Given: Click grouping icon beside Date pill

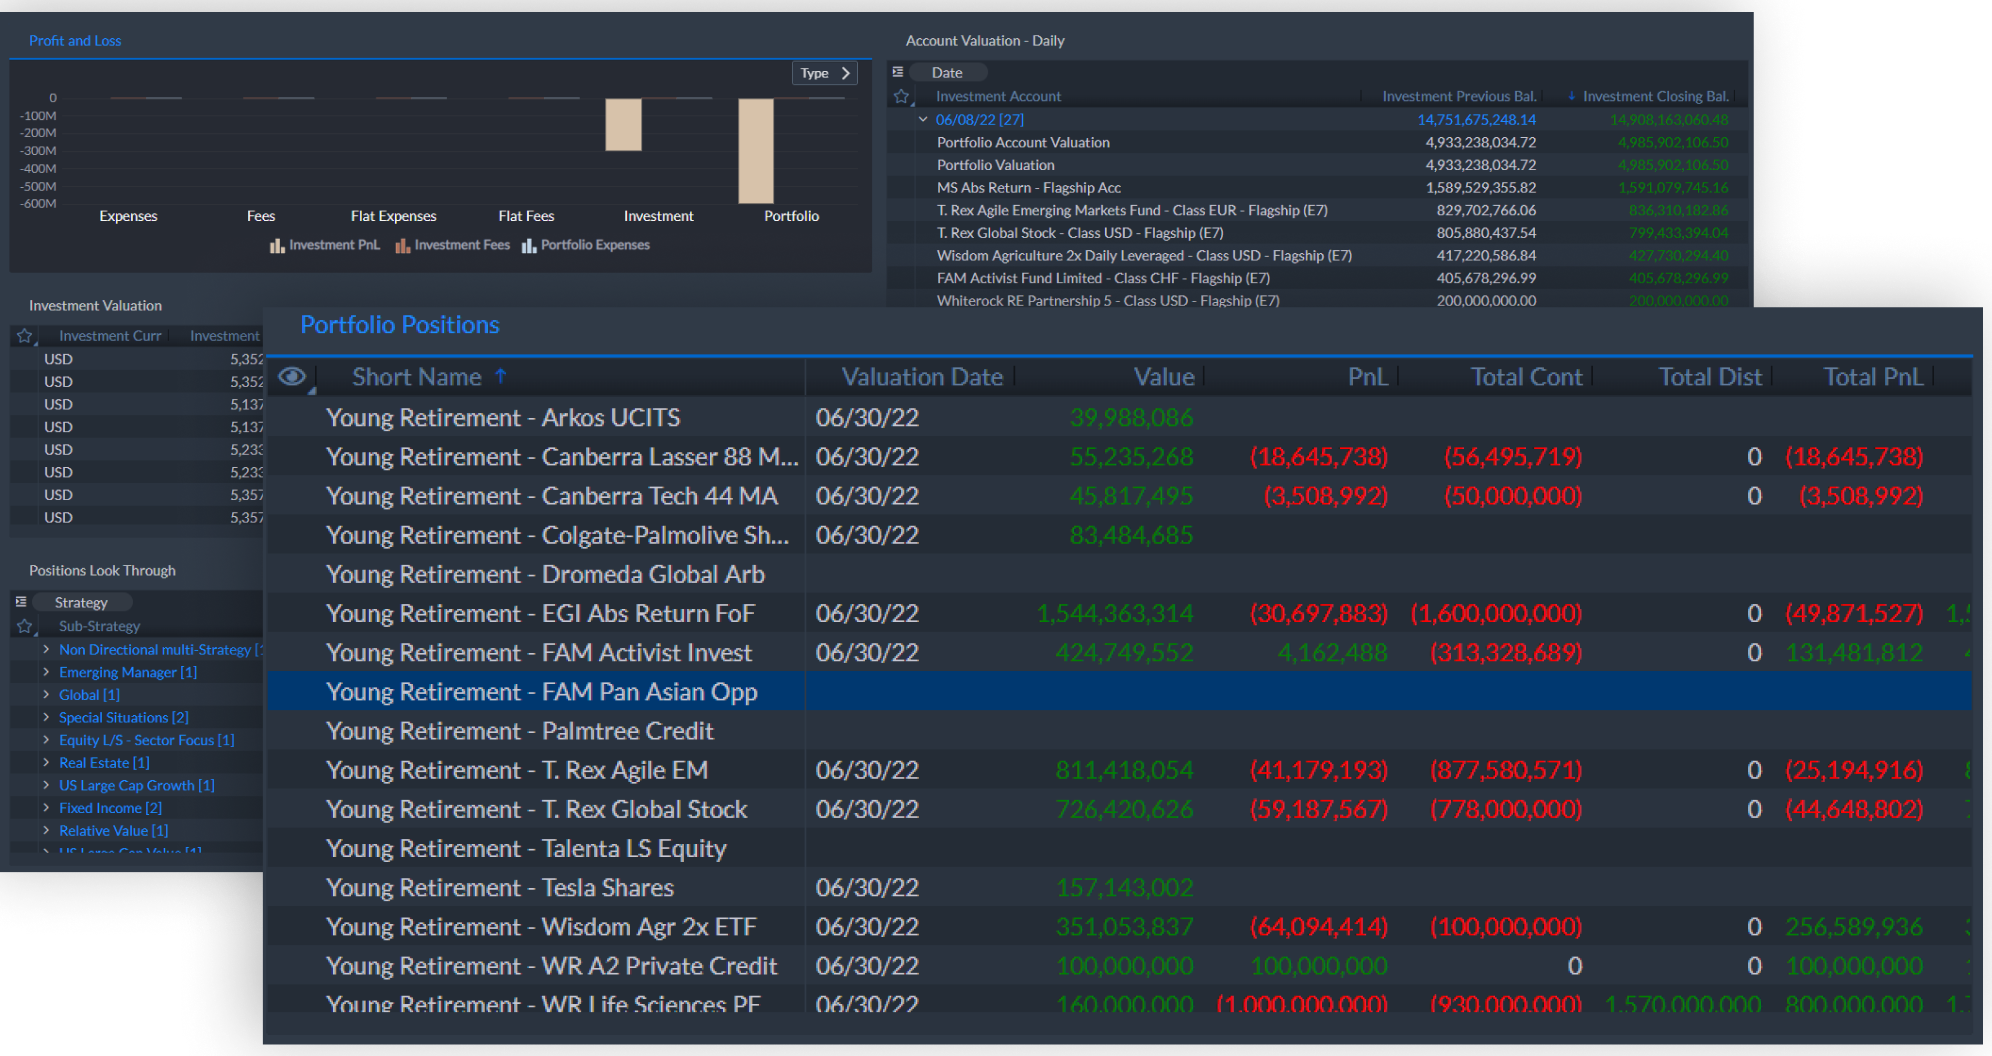Looking at the screenshot, I should pyautogui.click(x=898, y=72).
